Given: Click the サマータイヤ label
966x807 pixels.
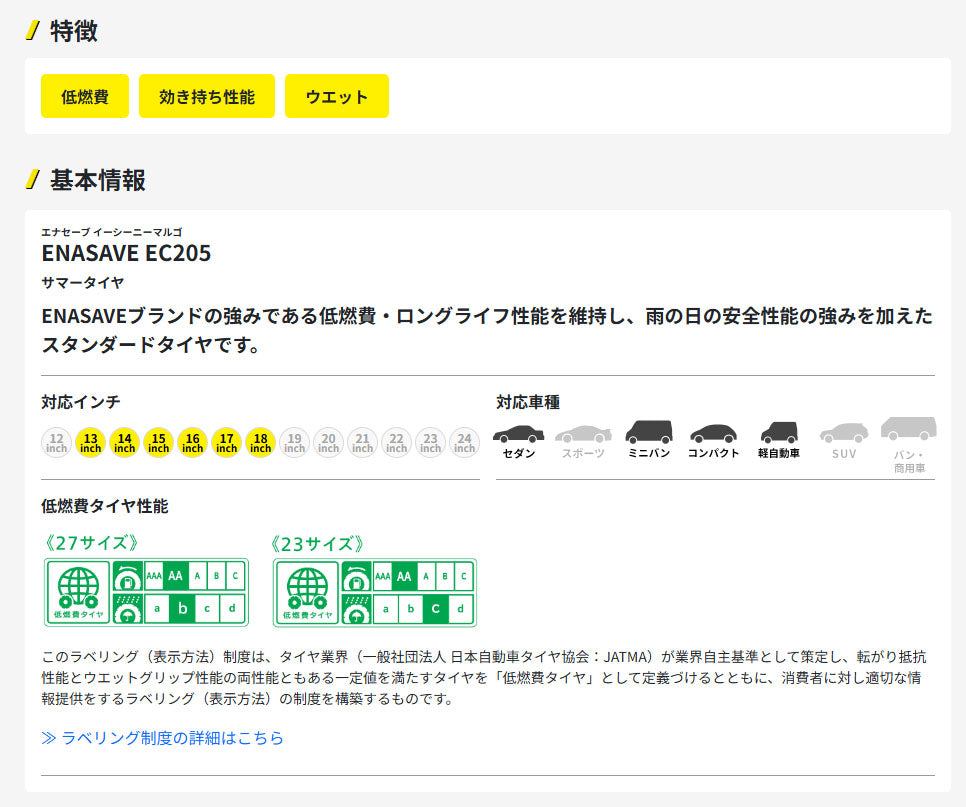Looking at the screenshot, I should click(x=83, y=282).
